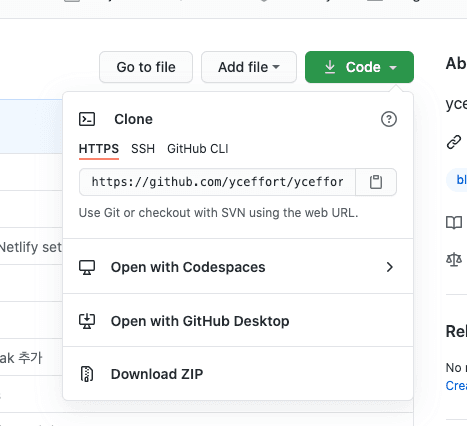Viewport: 467px width, 426px height.
Task: Open the Clone help question mark icon
Action: [x=389, y=119]
